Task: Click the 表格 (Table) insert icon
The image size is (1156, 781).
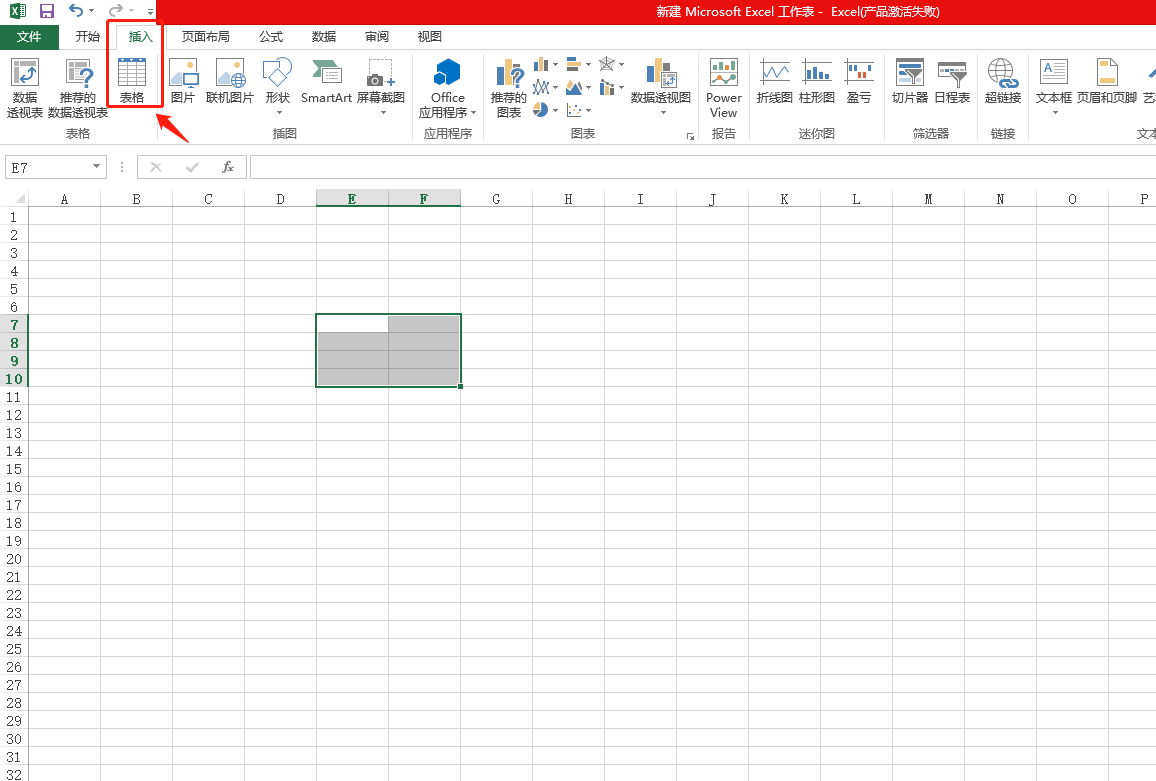Action: pos(132,80)
